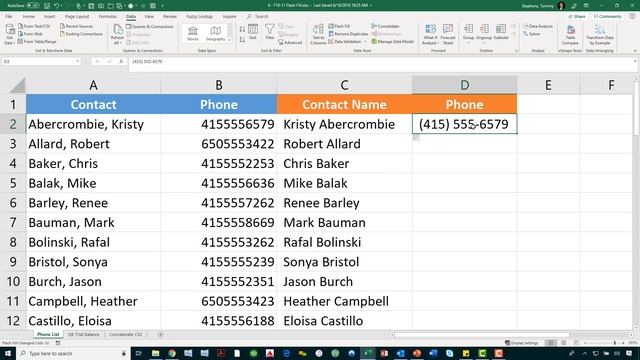Click the Subtotal tool
Image resolution: width=640 pixels, height=360 pixels.
(501, 32)
